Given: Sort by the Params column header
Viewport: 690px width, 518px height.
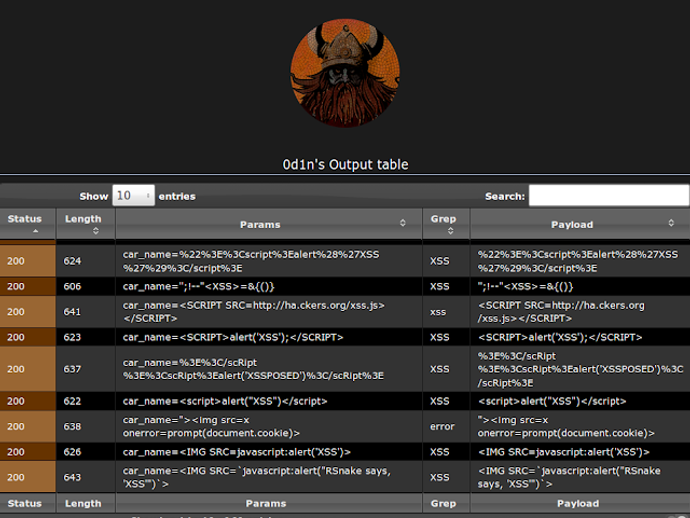Looking at the screenshot, I should click(x=269, y=224).
